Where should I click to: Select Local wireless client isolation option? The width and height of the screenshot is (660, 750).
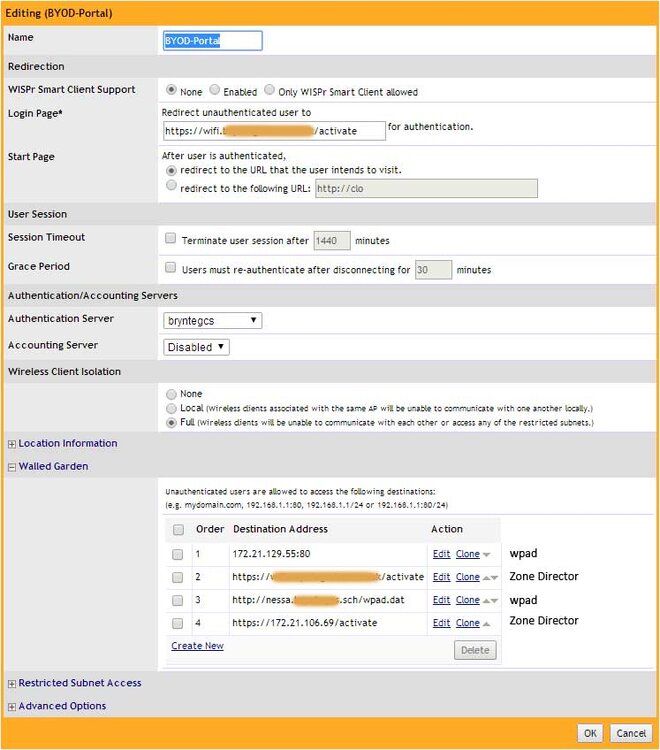tap(171, 408)
